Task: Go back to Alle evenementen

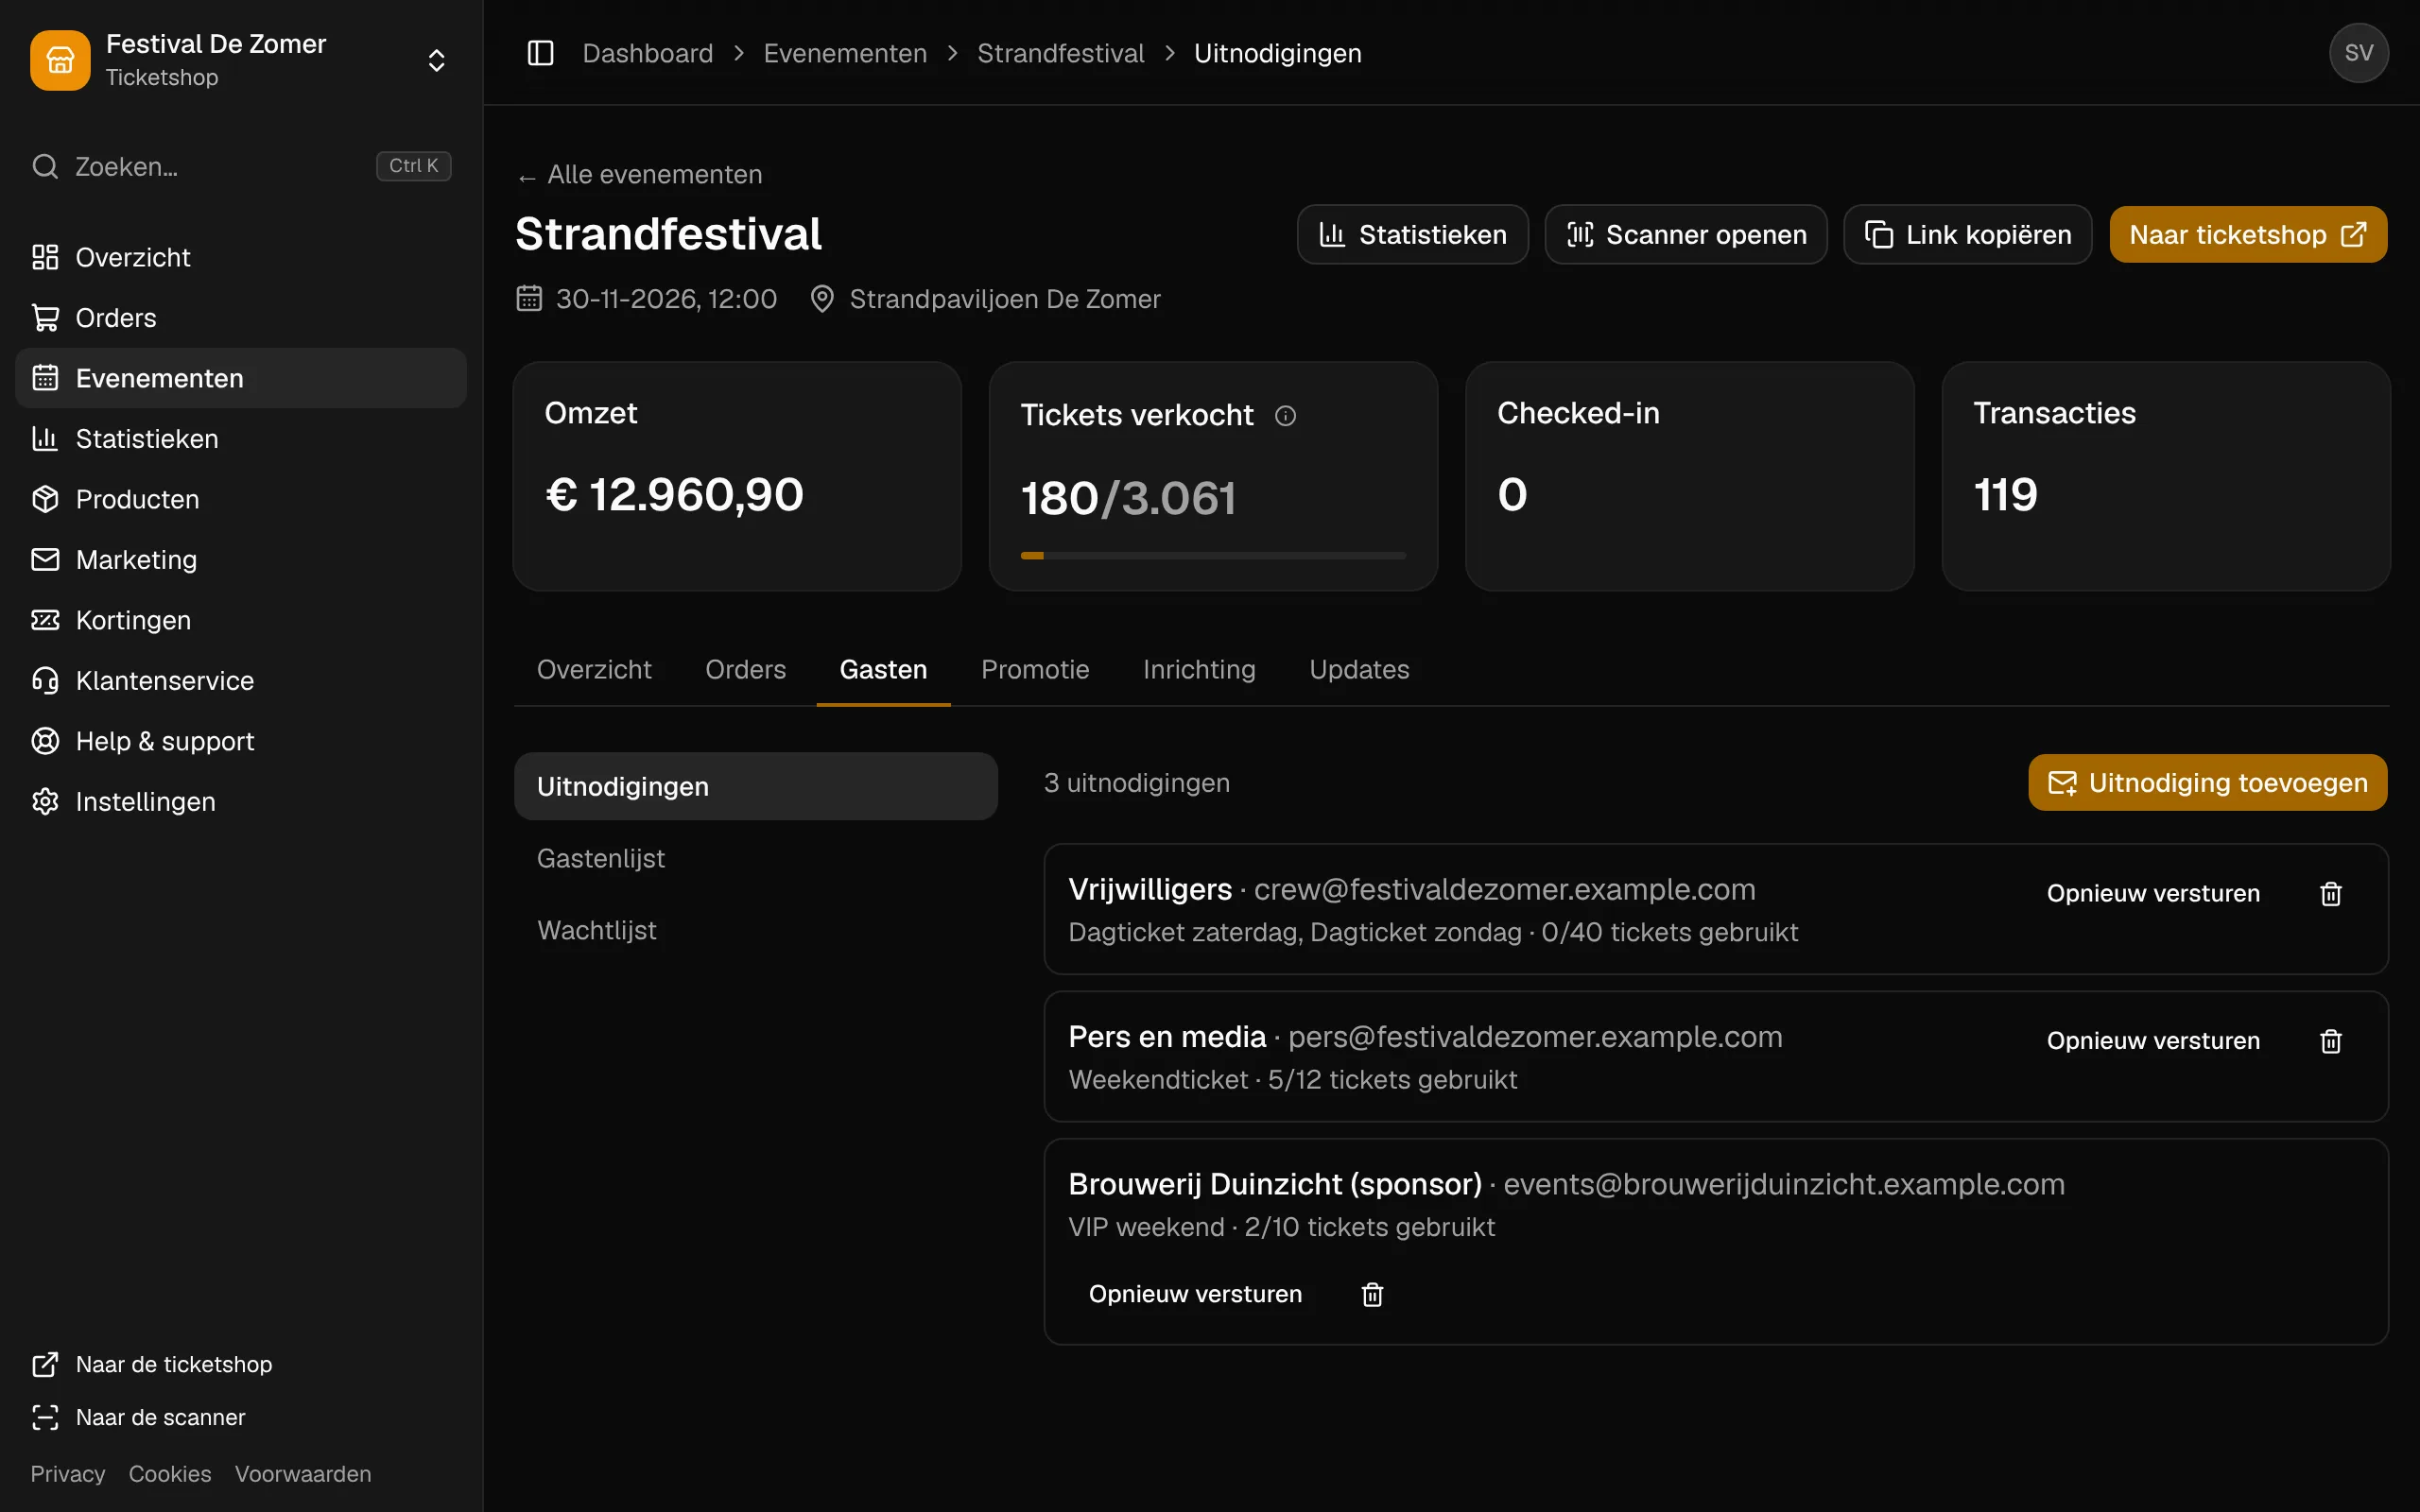Action: click(x=640, y=175)
